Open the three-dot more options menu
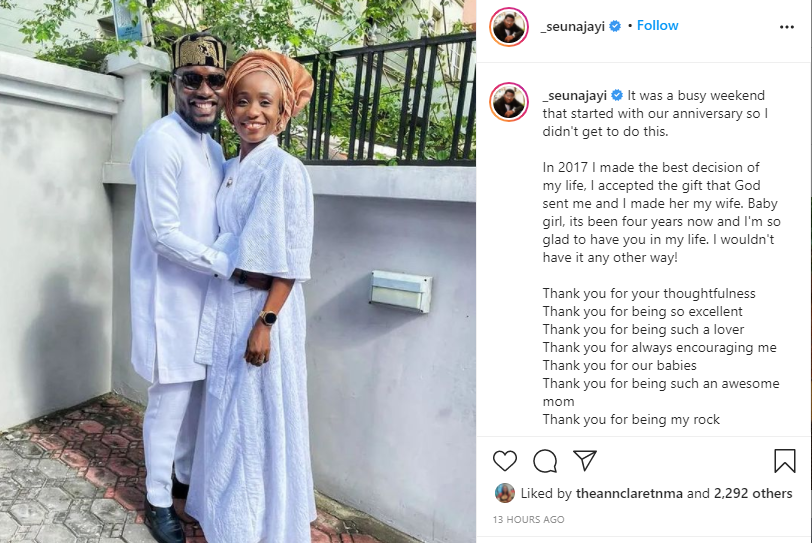 (787, 27)
